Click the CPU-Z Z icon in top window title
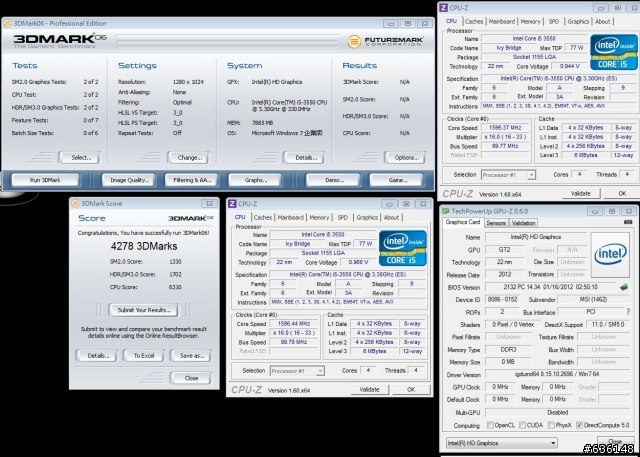640x457 pixels. point(443,8)
